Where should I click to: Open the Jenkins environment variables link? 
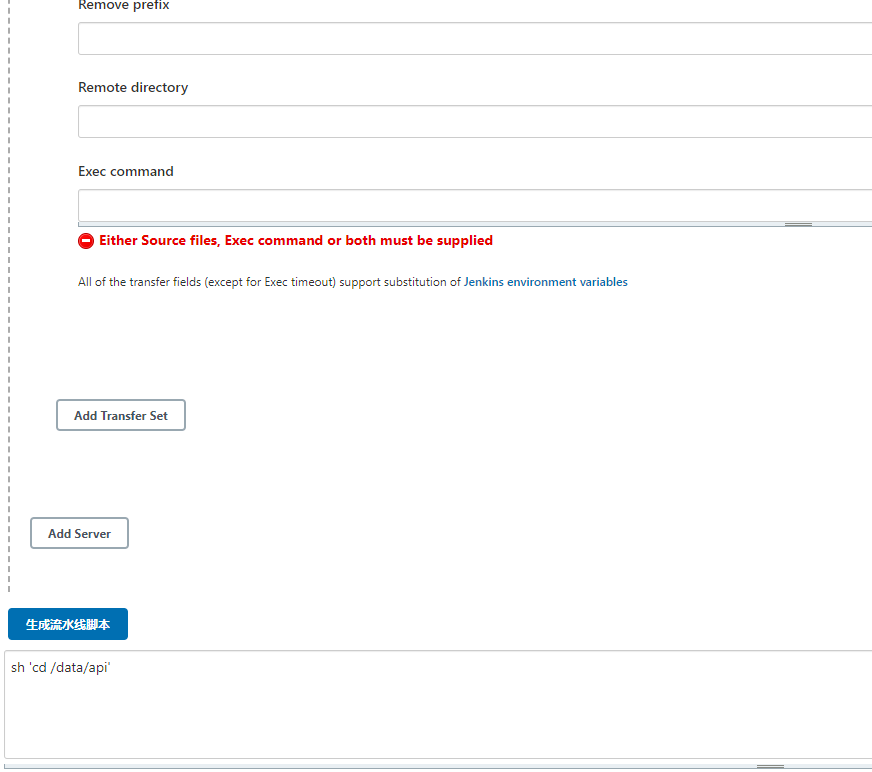click(545, 282)
